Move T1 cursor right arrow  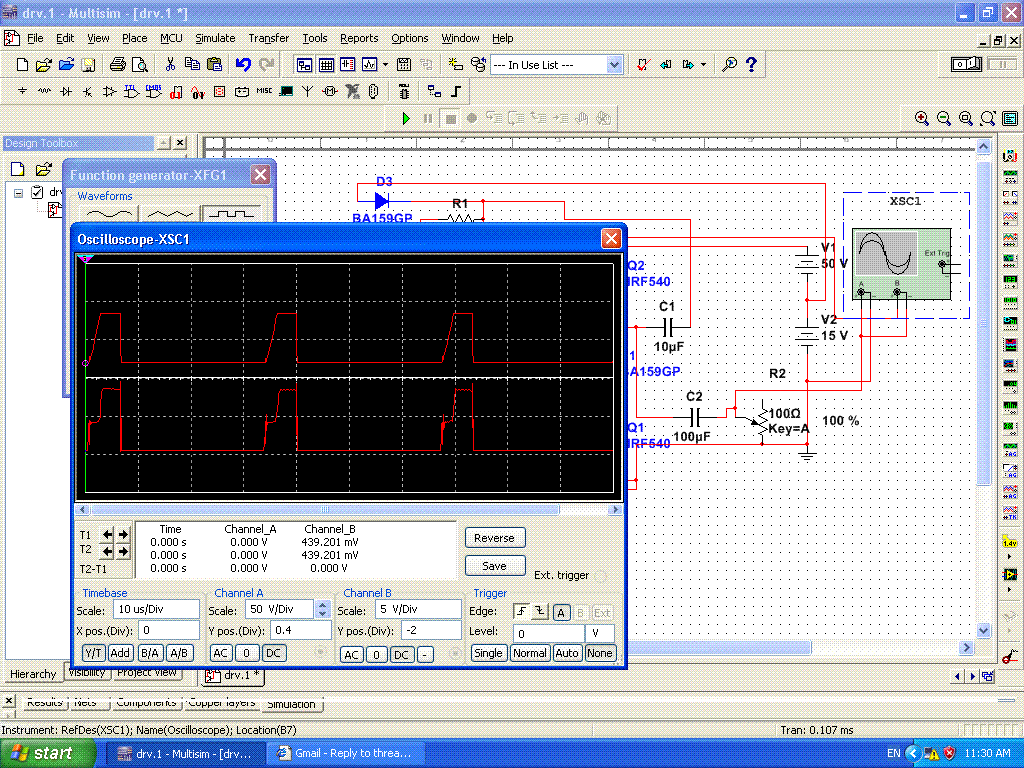(x=123, y=535)
